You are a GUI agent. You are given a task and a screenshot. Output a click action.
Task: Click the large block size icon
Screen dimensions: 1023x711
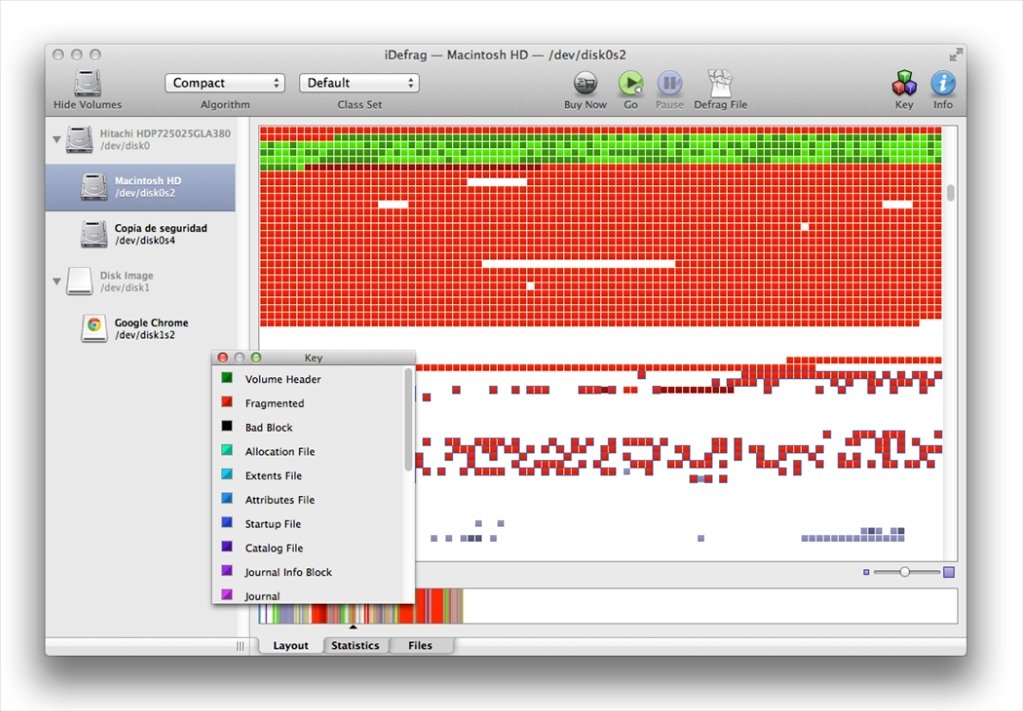(x=949, y=572)
